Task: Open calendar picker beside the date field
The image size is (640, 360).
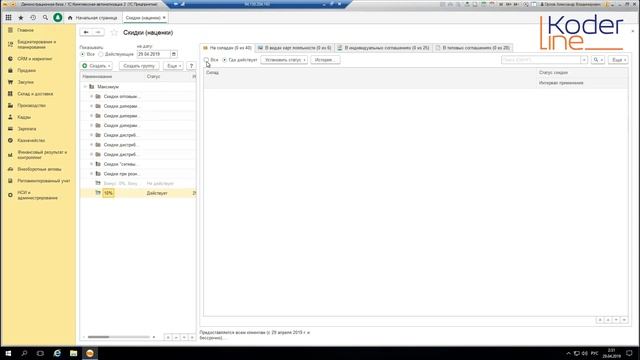Action: 174,54
